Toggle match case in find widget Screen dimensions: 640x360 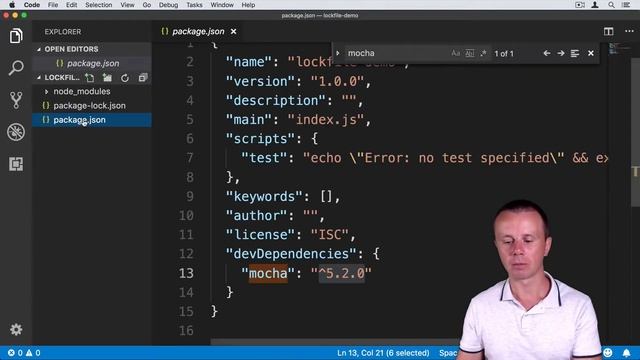tap(456, 53)
